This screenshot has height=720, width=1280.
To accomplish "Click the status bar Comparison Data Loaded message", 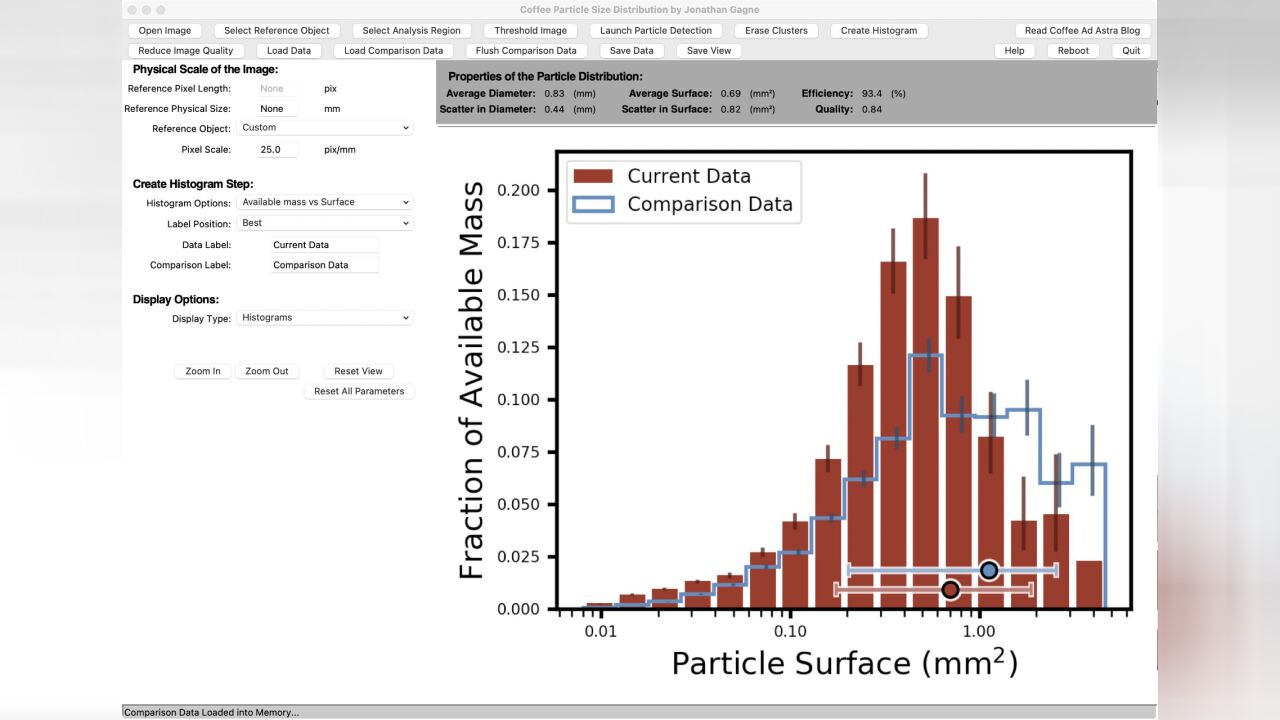I will click(x=211, y=713).
